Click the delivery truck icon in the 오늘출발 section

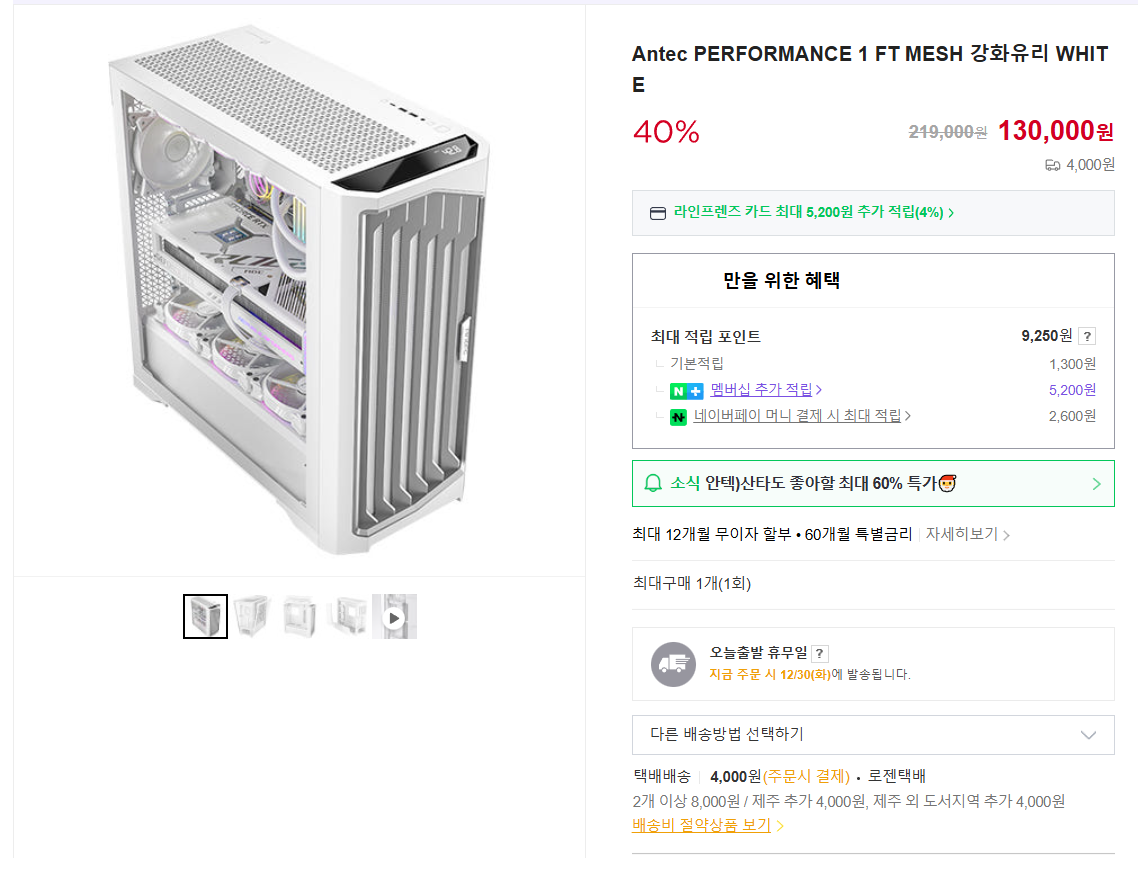click(x=672, y=664)
